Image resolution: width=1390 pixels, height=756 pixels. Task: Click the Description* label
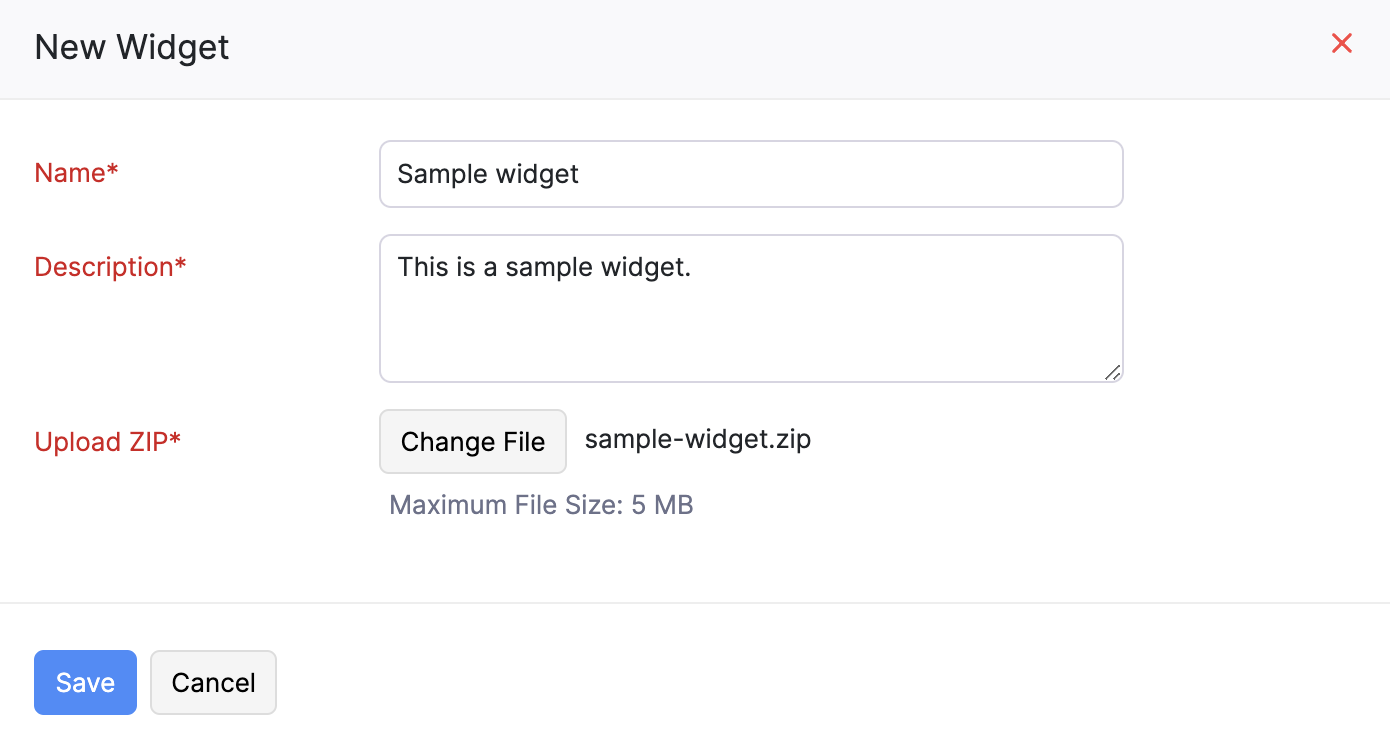(x=110, y=266)
